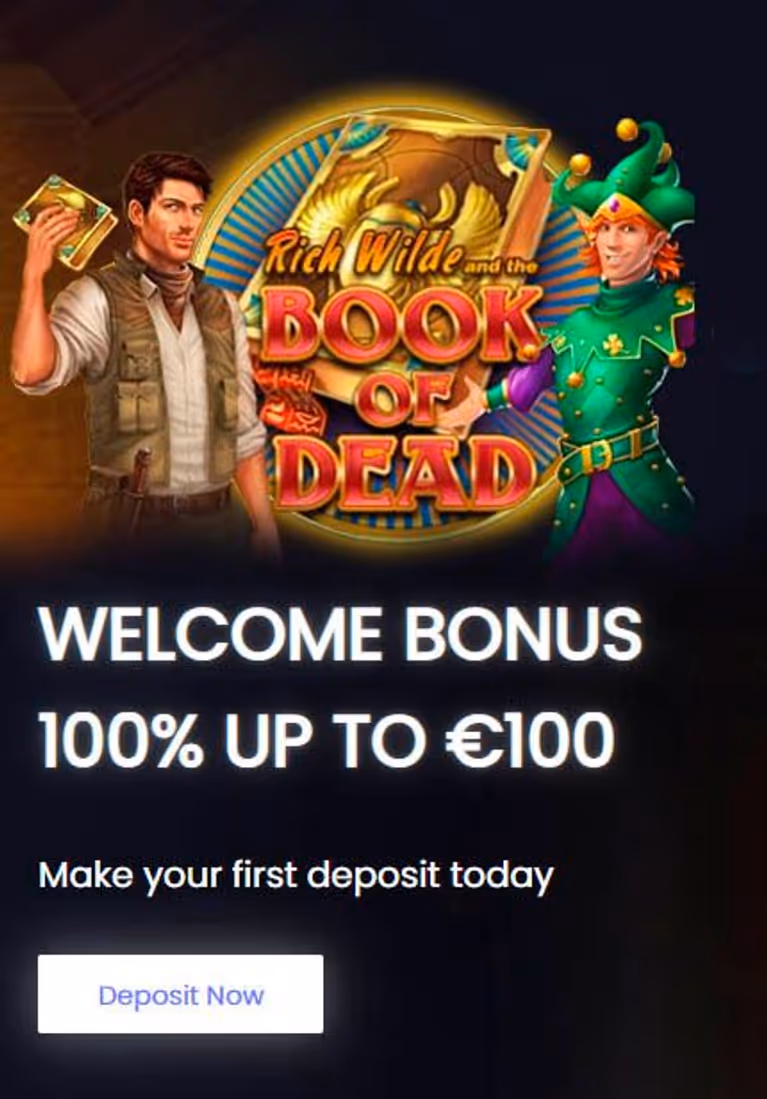Click the Make your first deposit today text
The height and width of the screenshot is (1099, 767).
tap(296, 875)
